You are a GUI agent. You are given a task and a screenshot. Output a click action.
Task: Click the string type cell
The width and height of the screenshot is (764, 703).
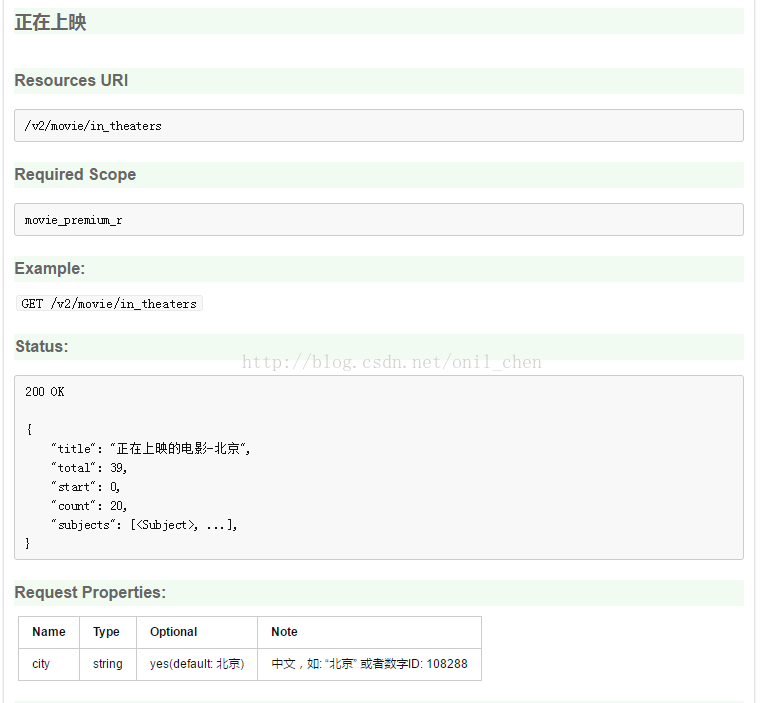point(108,664)
